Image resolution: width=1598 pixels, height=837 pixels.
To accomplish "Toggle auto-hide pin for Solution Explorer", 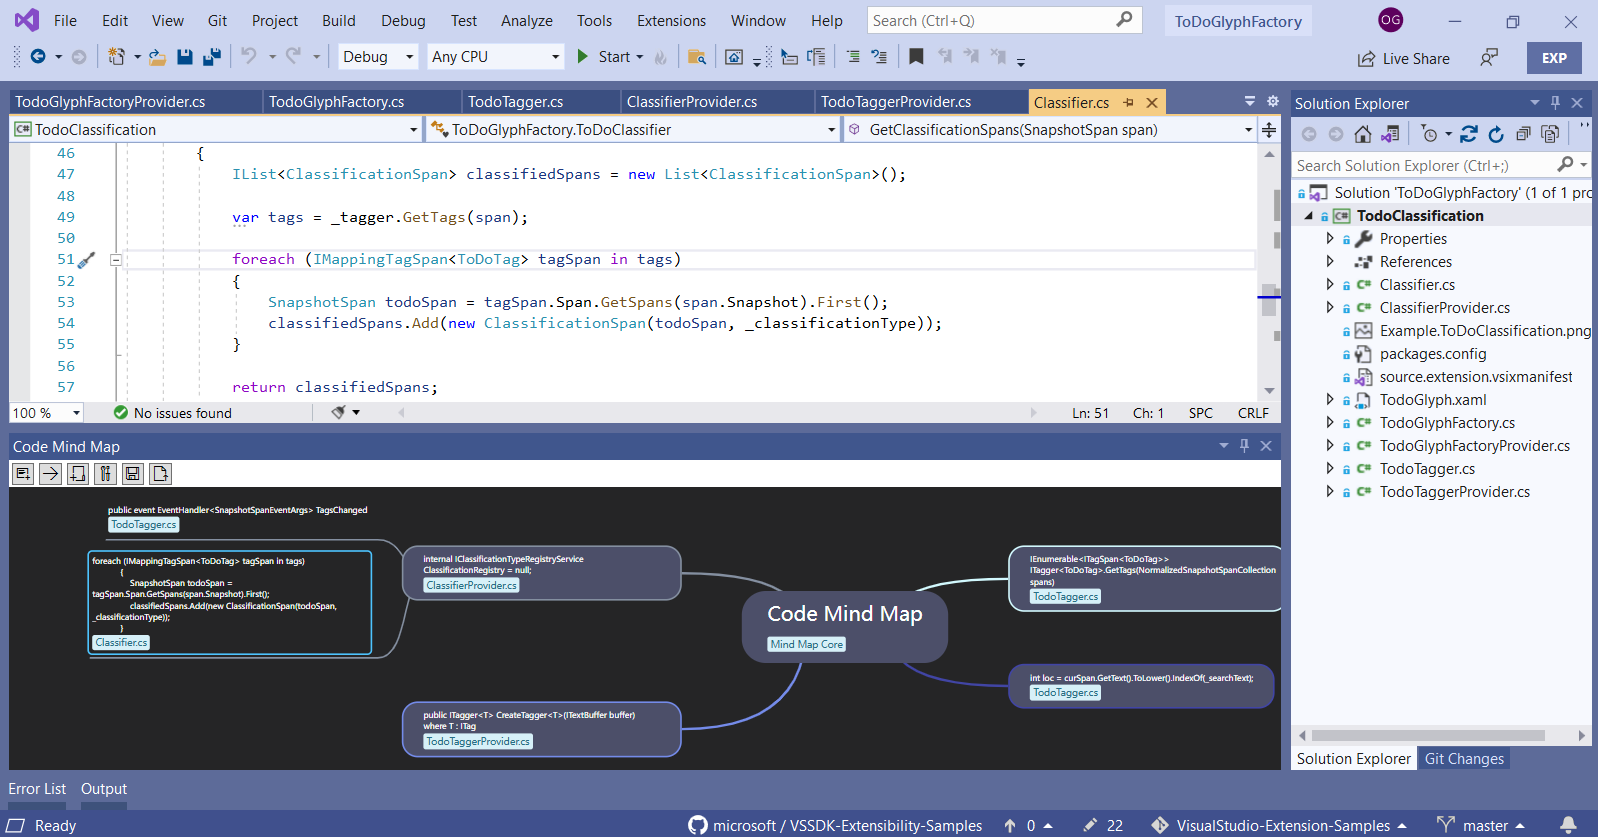I will pyautogui.click(x=1555, y=103).
